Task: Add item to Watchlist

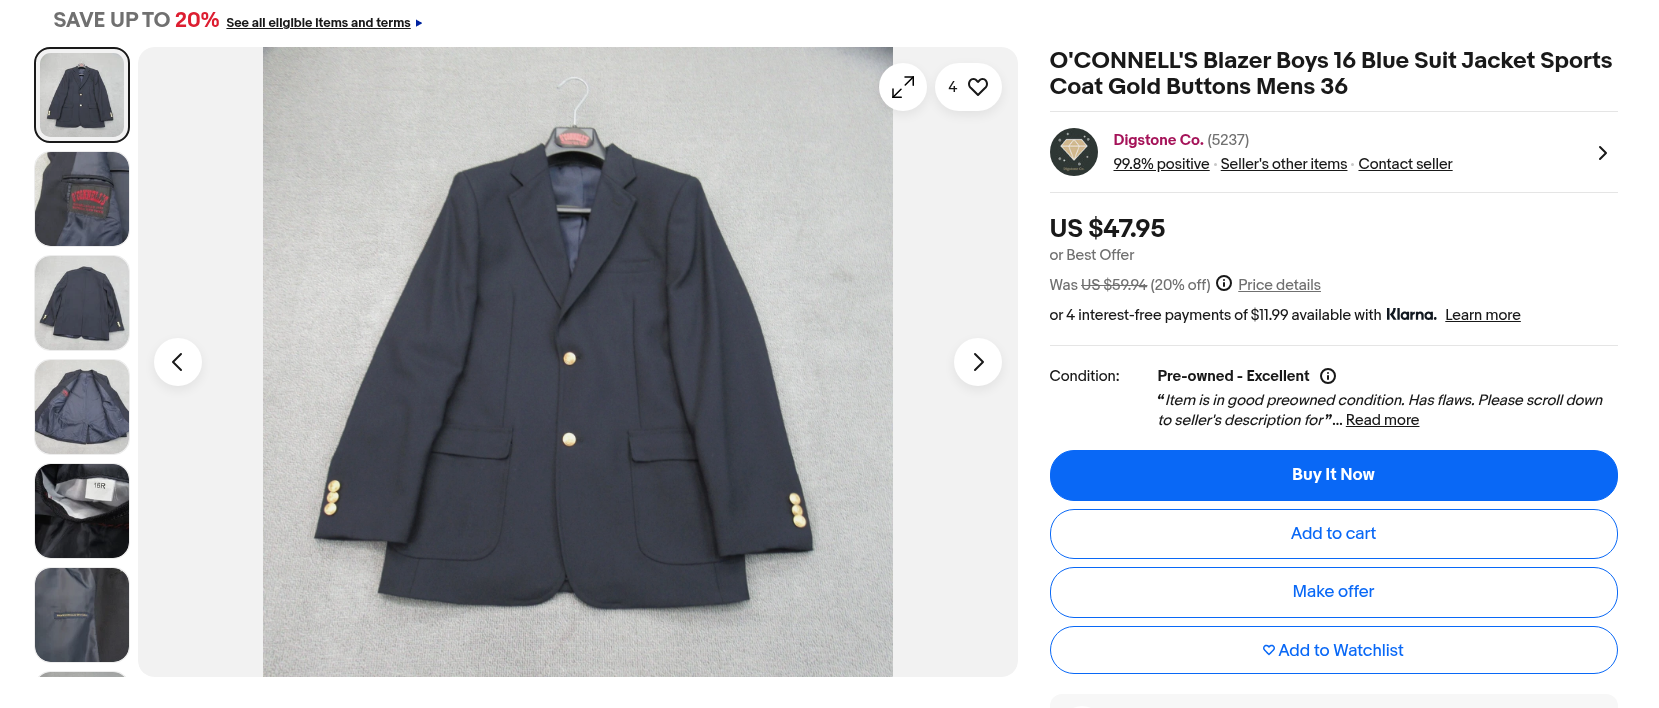Action: [1333, 650]
